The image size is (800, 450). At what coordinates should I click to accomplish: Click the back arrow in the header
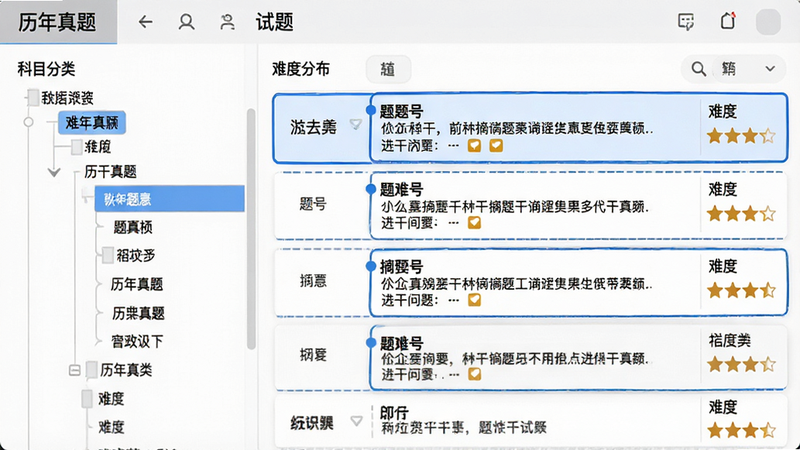(145, 22)
